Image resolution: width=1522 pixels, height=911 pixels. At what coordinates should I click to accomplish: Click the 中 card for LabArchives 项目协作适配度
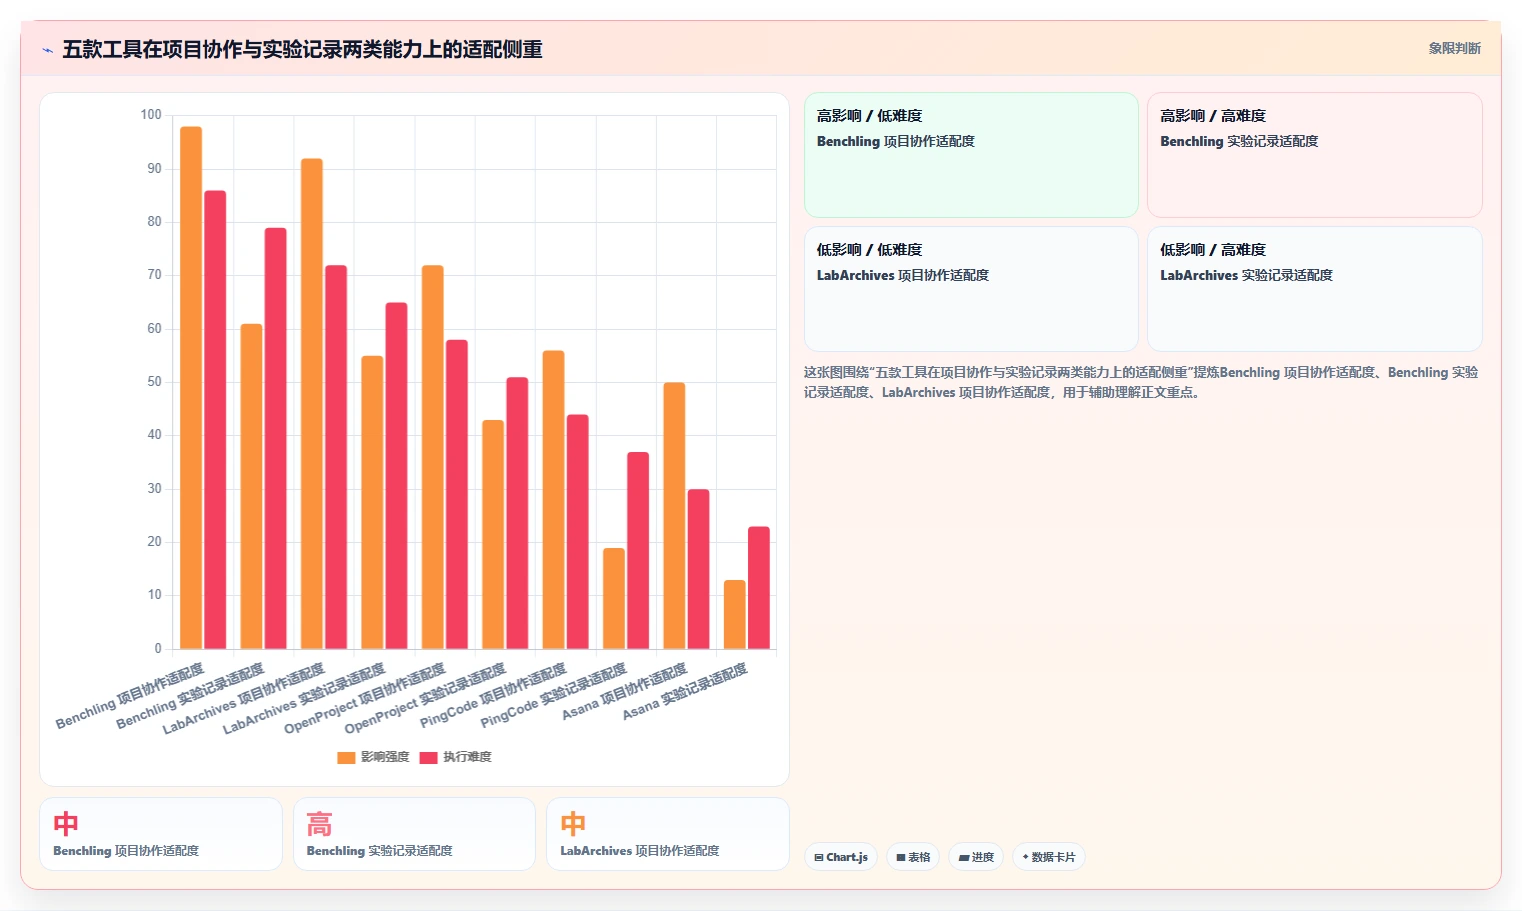pos(668,834)
